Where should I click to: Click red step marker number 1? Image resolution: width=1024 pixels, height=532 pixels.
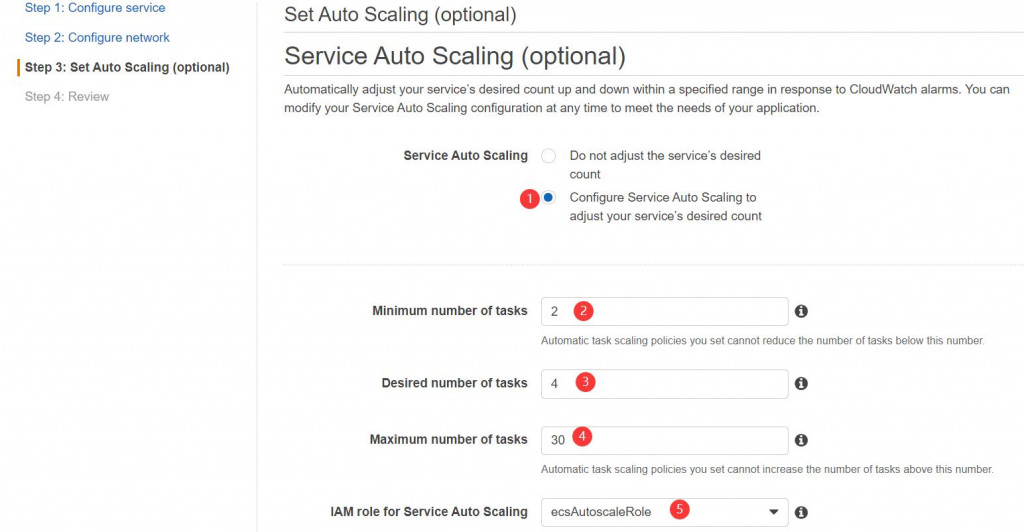pos(529,198)
